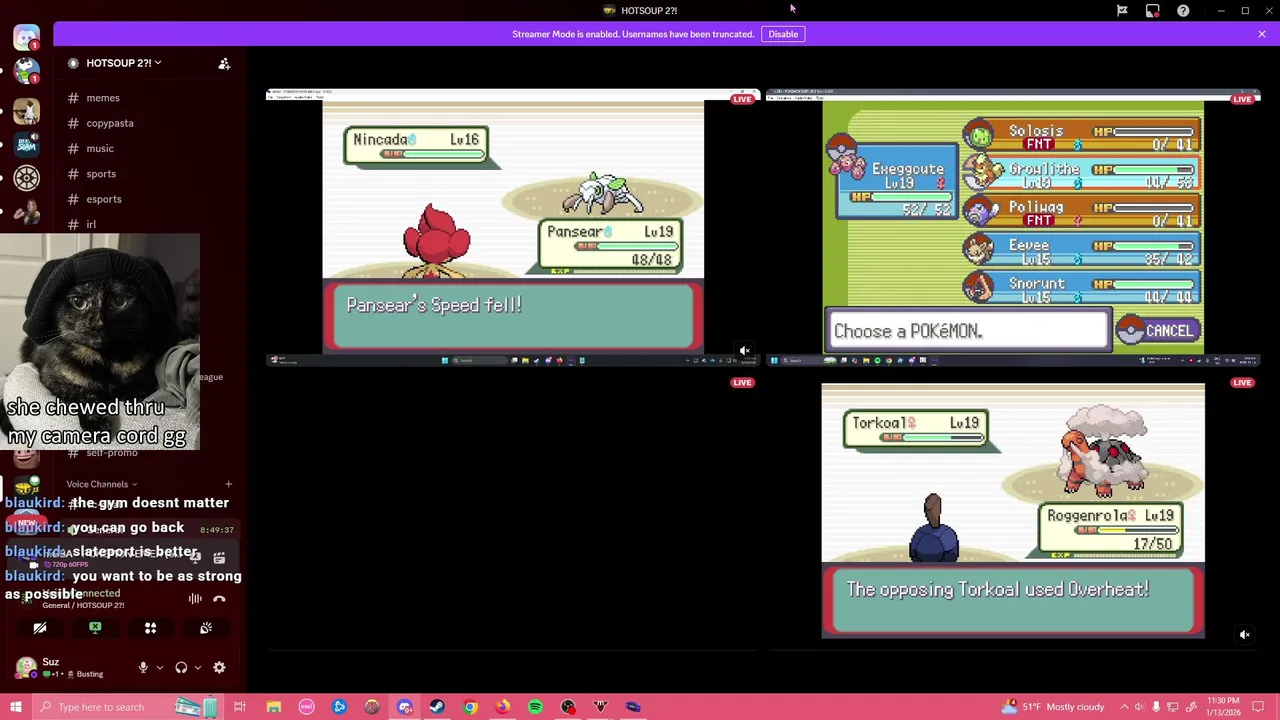Screen dimensions: 1280x720
Task: Select the ship's wheel server icon
Action: click(x=27, y=178)
